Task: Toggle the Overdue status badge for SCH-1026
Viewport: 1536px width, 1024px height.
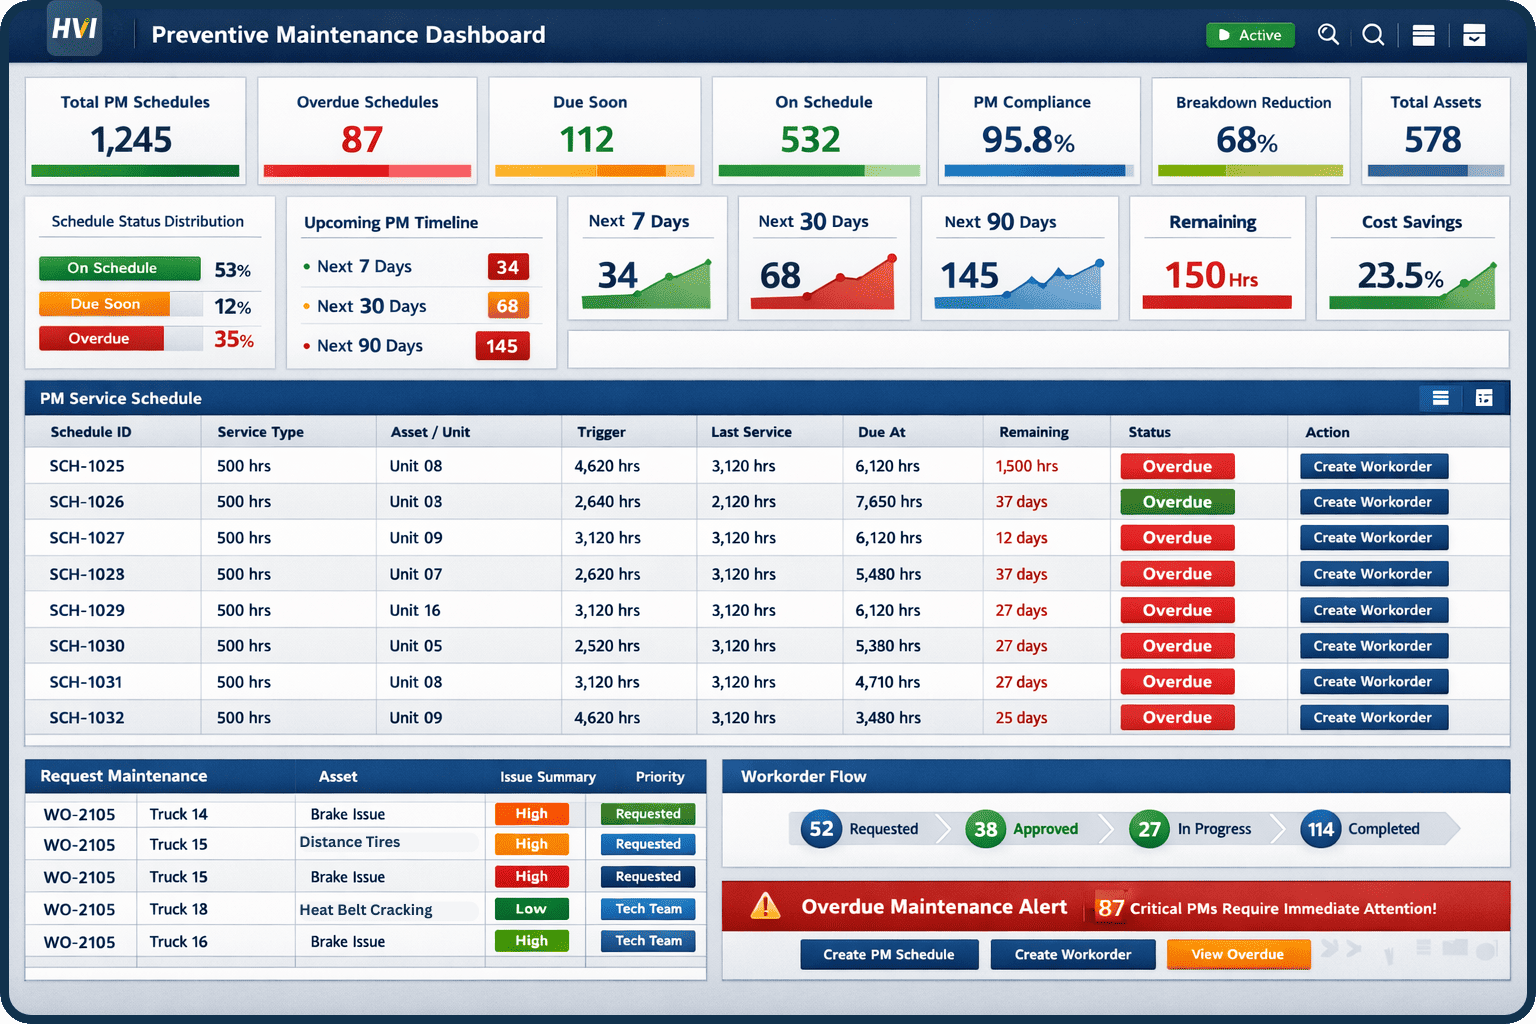Action: pos(1177,501)
